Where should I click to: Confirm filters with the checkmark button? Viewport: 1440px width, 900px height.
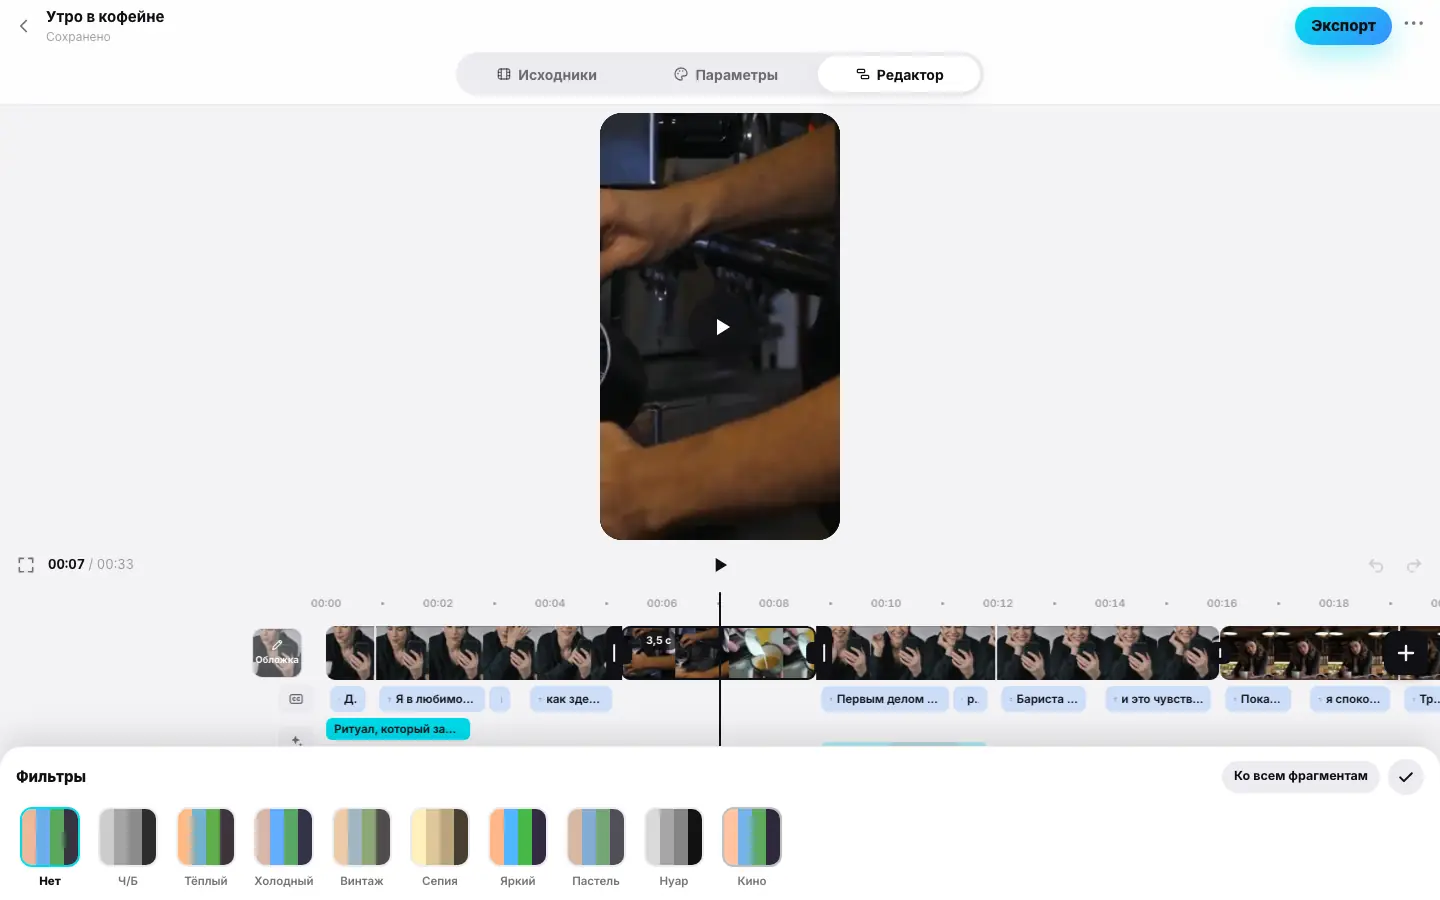[1405, 776]
